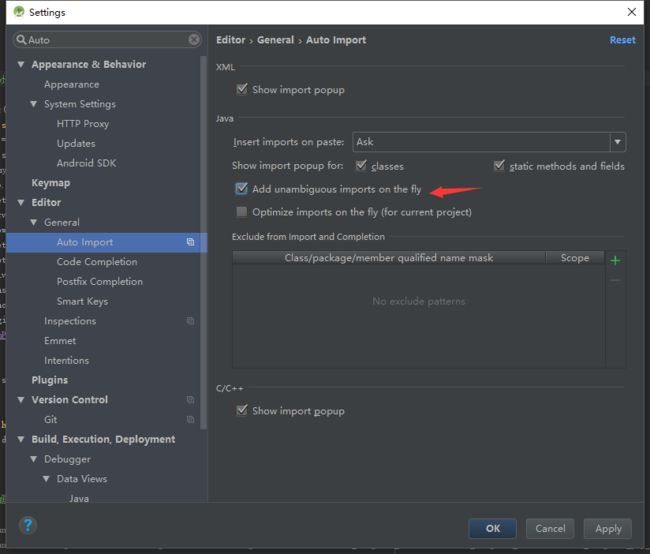Open Android SDK settings page
Viewport: 650px width, 554px height.
(86, 163)
